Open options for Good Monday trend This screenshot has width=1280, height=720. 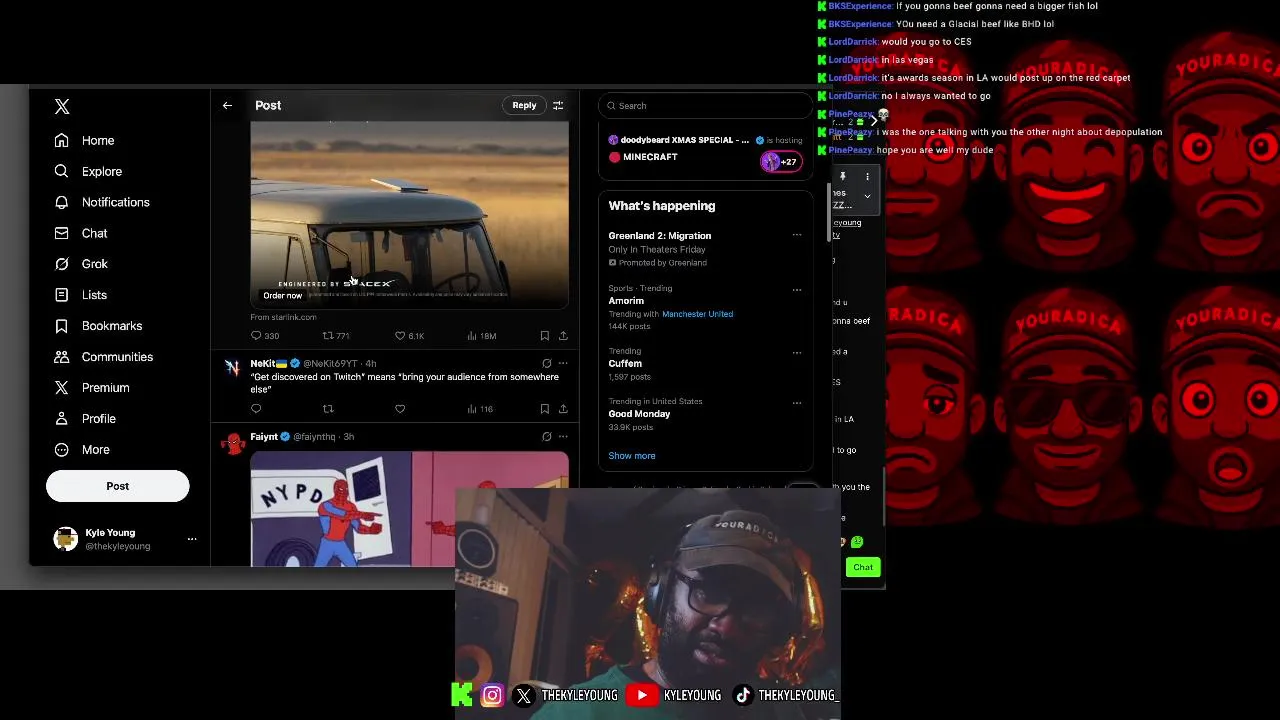797,402
